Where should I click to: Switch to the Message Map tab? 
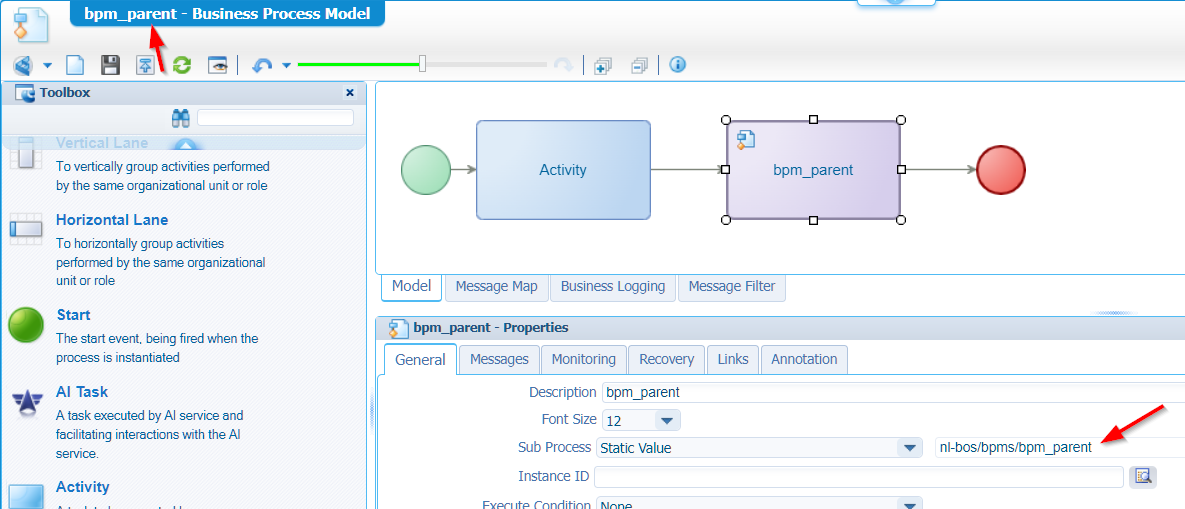pyautogui.click(x=496, y=286)
